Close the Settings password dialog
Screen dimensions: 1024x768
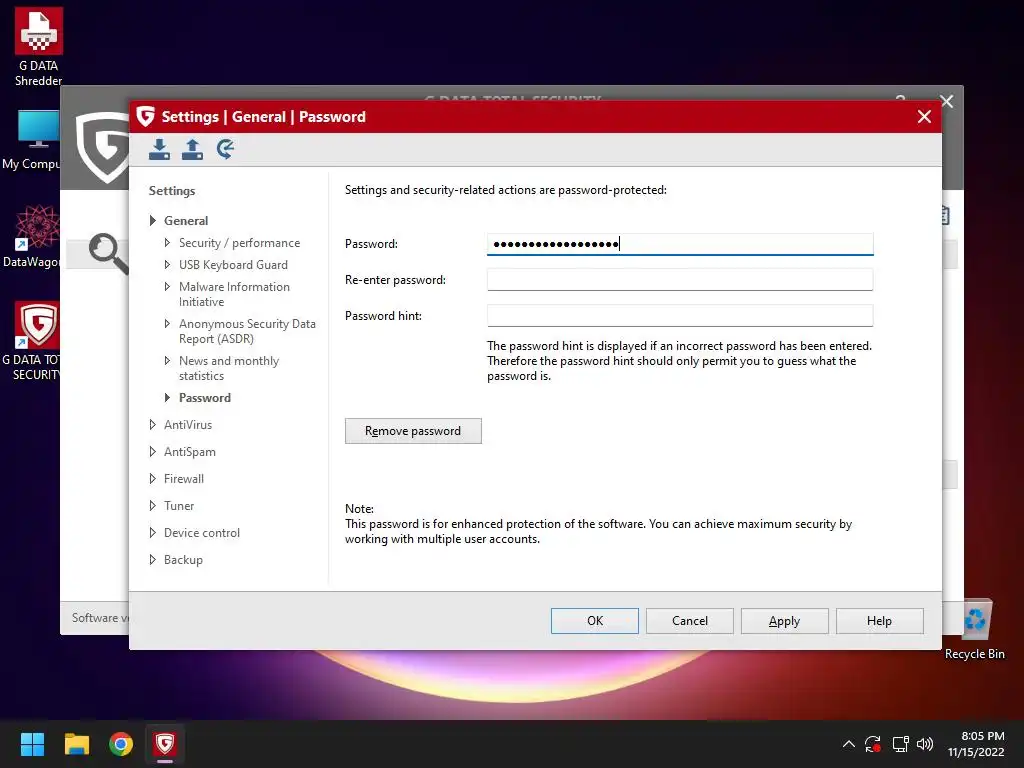pos(924,117)
